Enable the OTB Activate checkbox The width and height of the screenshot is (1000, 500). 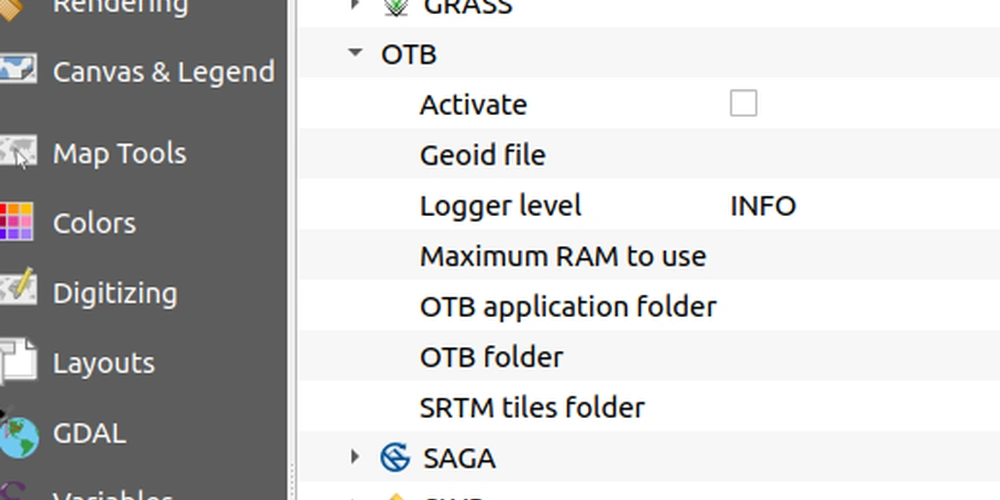click(743, 103)
